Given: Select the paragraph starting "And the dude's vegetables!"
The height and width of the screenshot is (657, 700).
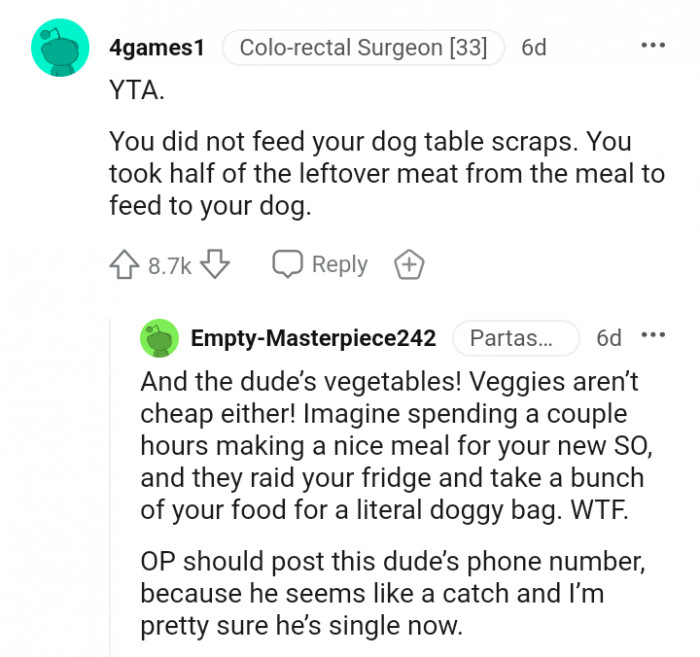Looking at the screenshot, I should coord(390,445).
